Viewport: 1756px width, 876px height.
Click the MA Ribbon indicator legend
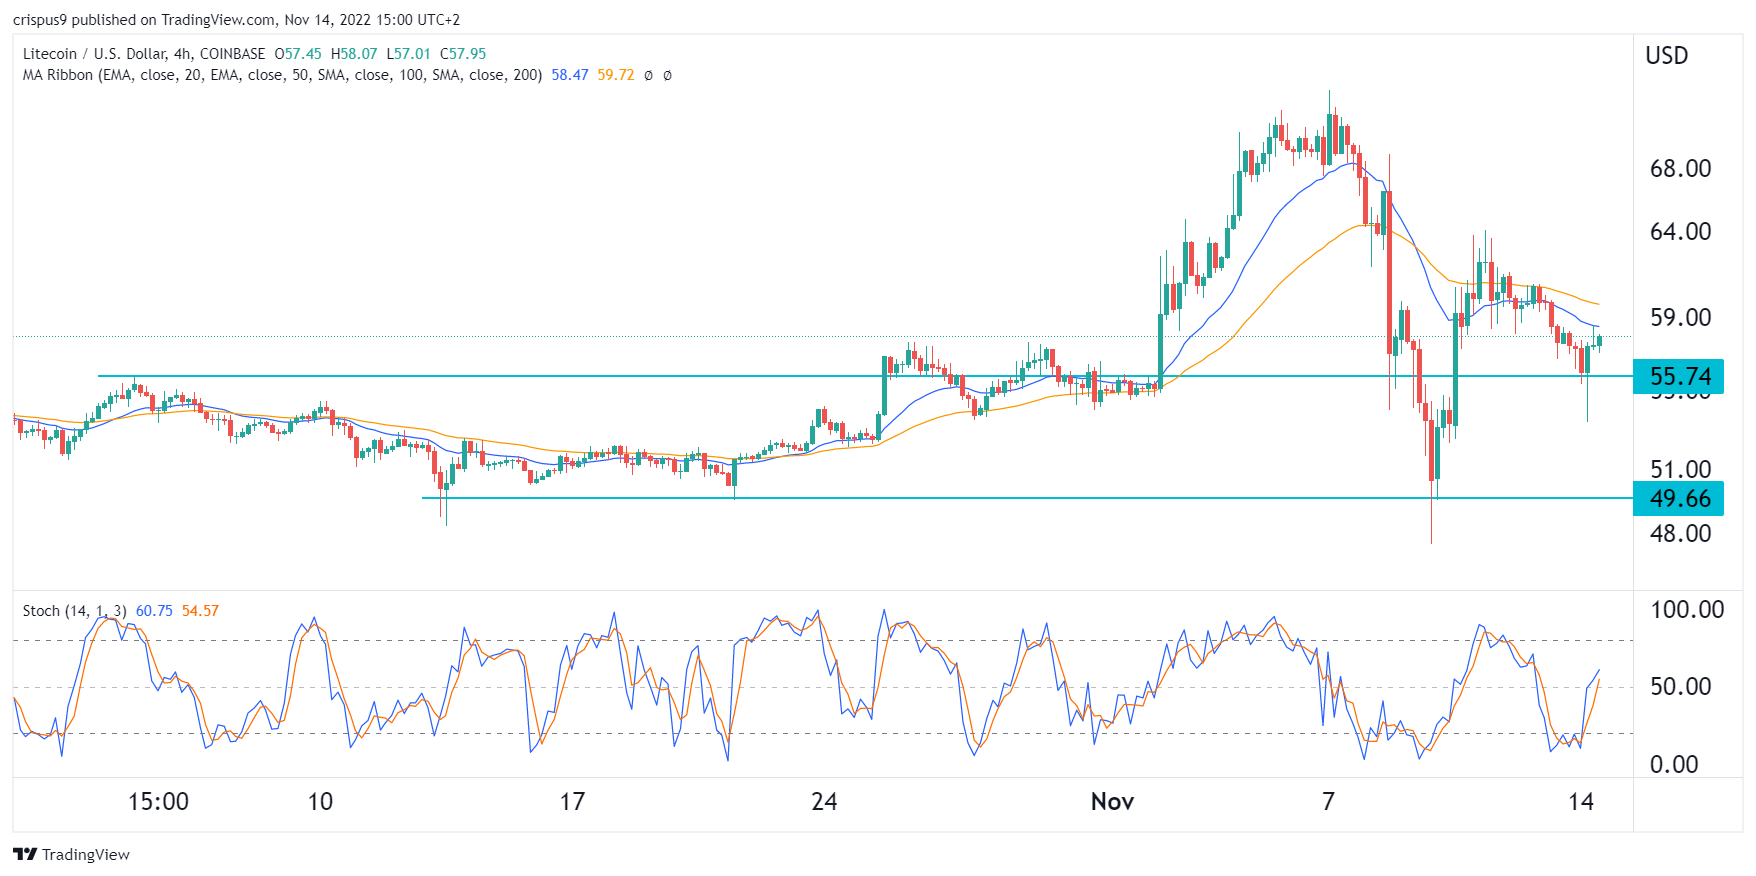282,75
